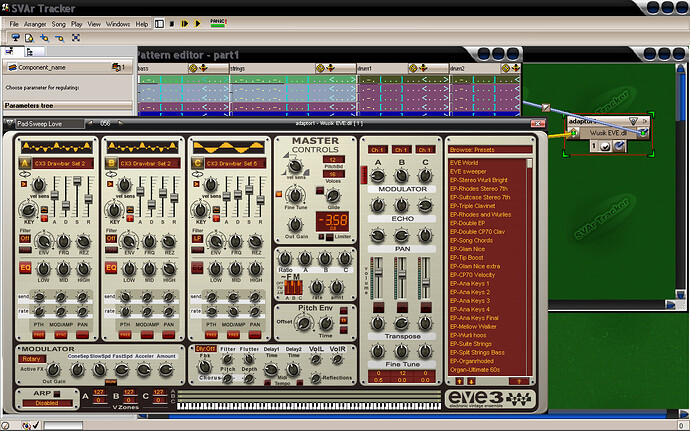Open layer A CX3 Drawbar Set 2 selector
The width and height of the screenshot is (690, 431).
[x=63, y=163]
